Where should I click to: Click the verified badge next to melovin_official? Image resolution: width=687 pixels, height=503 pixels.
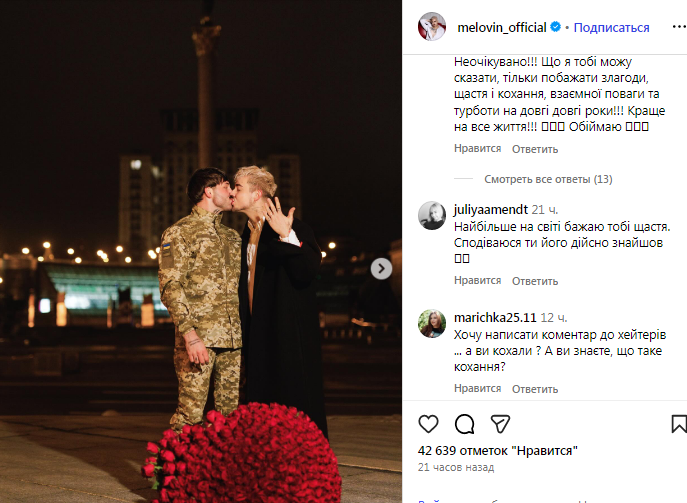click(555, 27)
